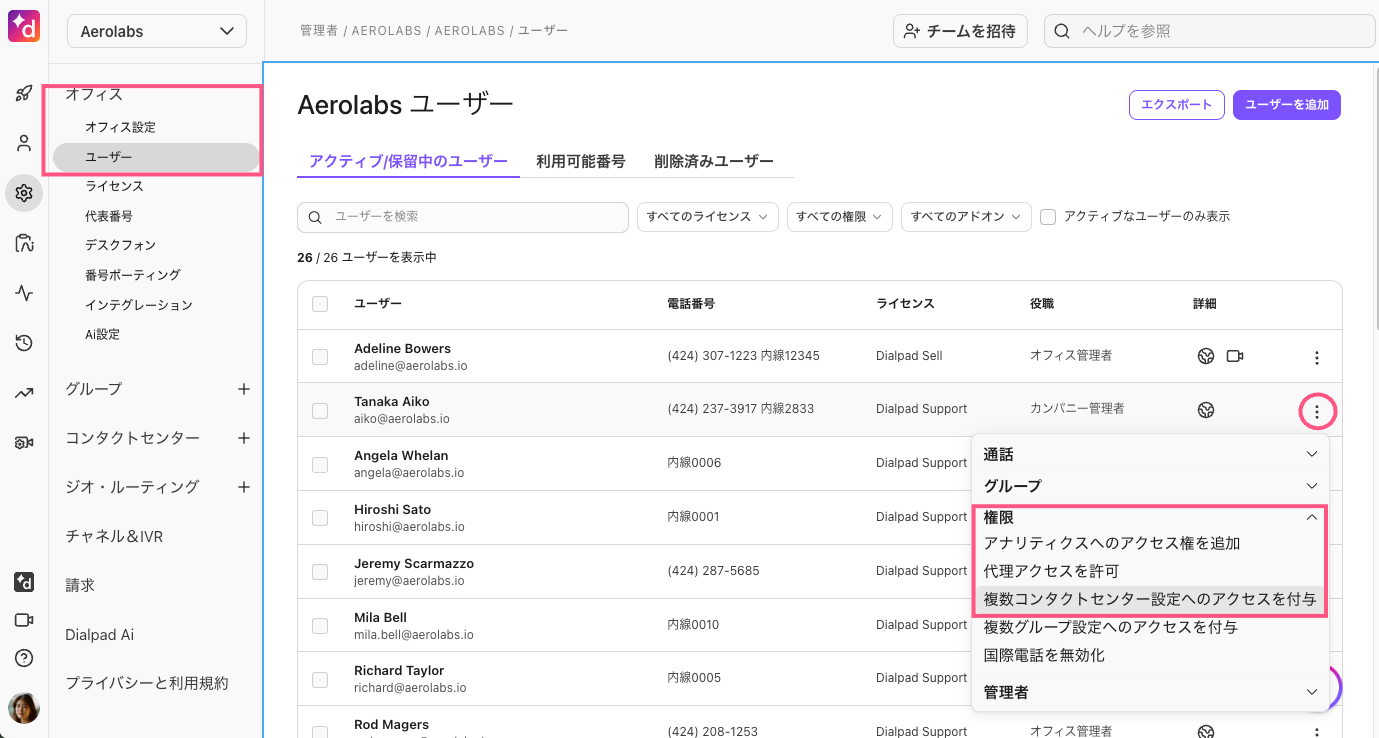
Task: Open the help question mark icon
Action: [24, 658]
